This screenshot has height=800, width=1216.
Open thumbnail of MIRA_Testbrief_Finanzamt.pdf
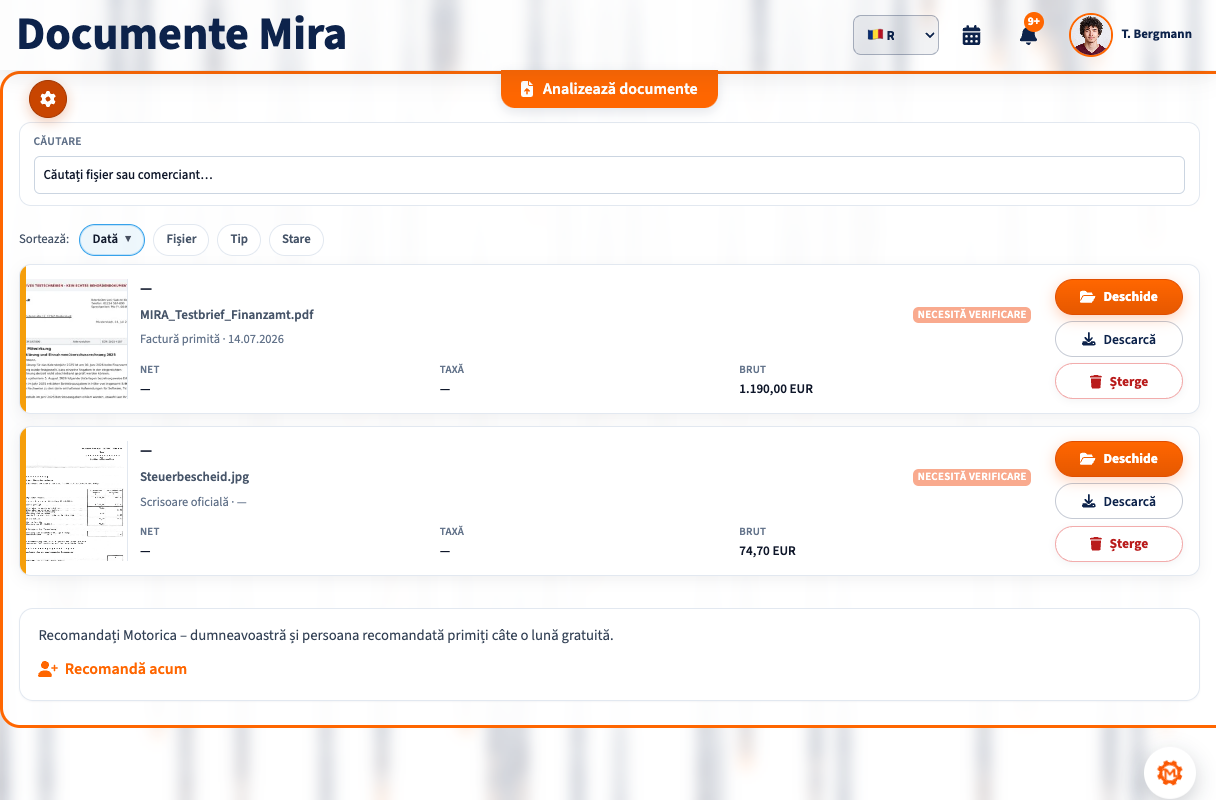point(77,339)
